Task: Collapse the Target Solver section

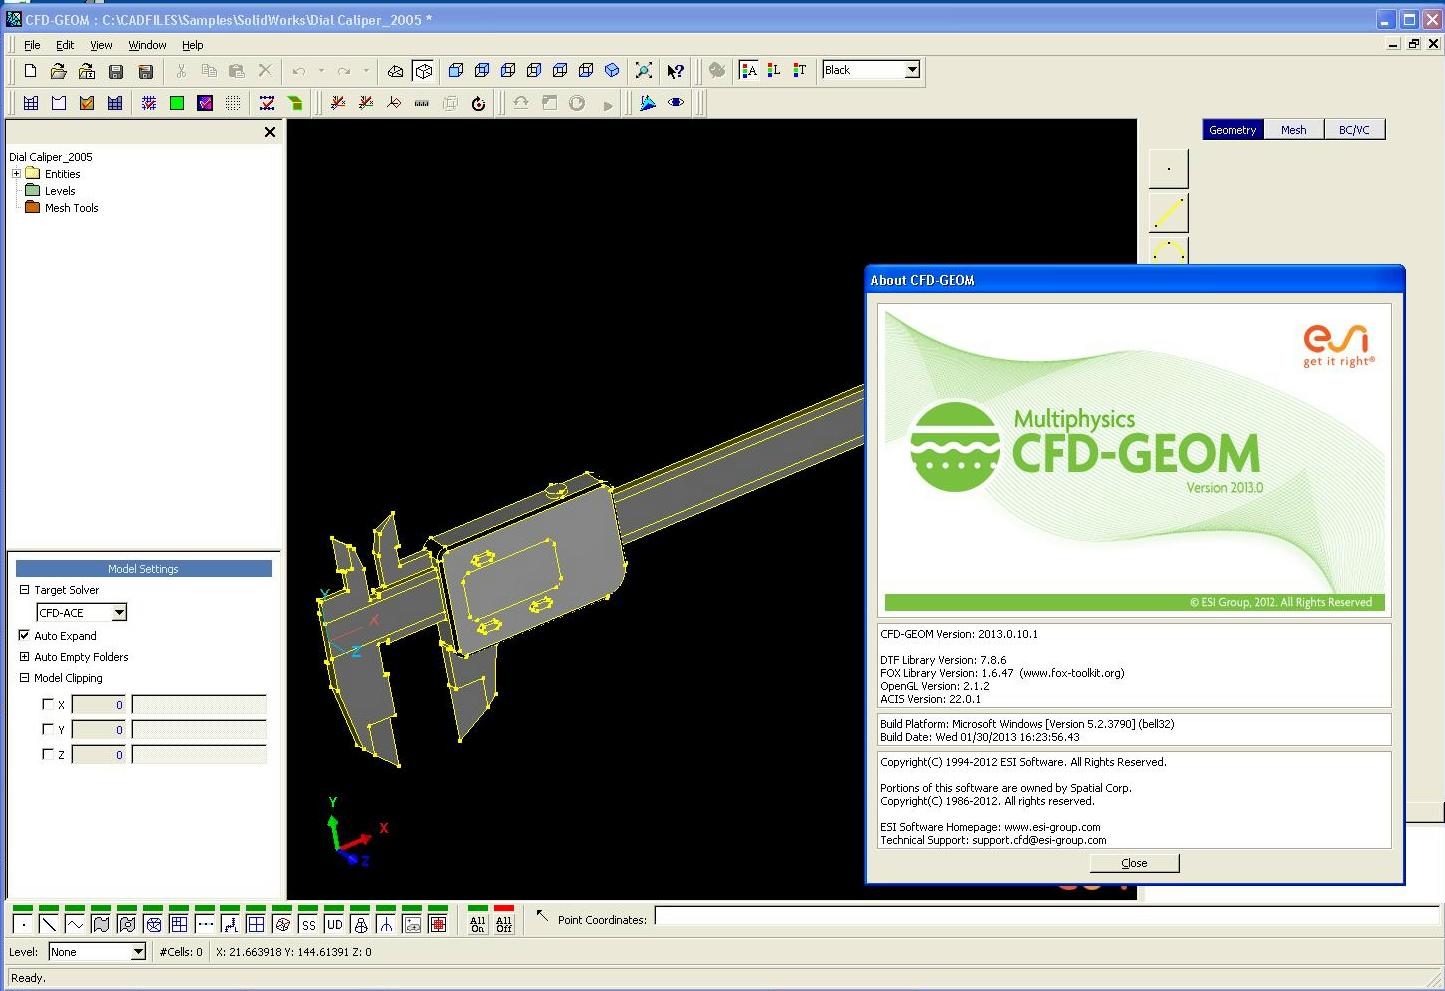Action: (x=24, y=589)
